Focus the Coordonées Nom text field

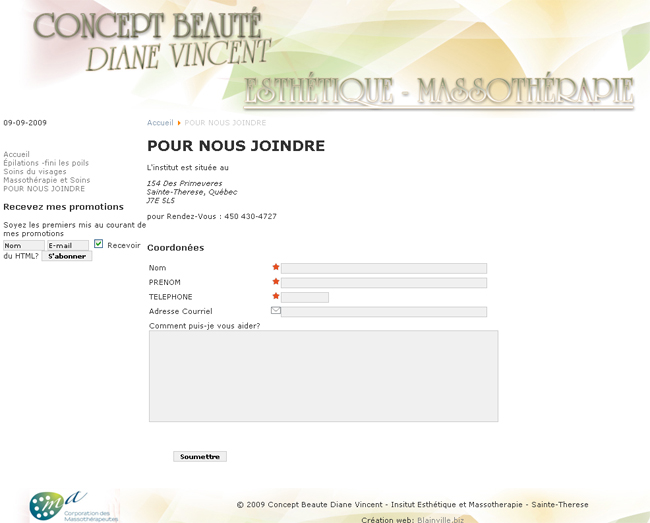[x=384, y=268]
